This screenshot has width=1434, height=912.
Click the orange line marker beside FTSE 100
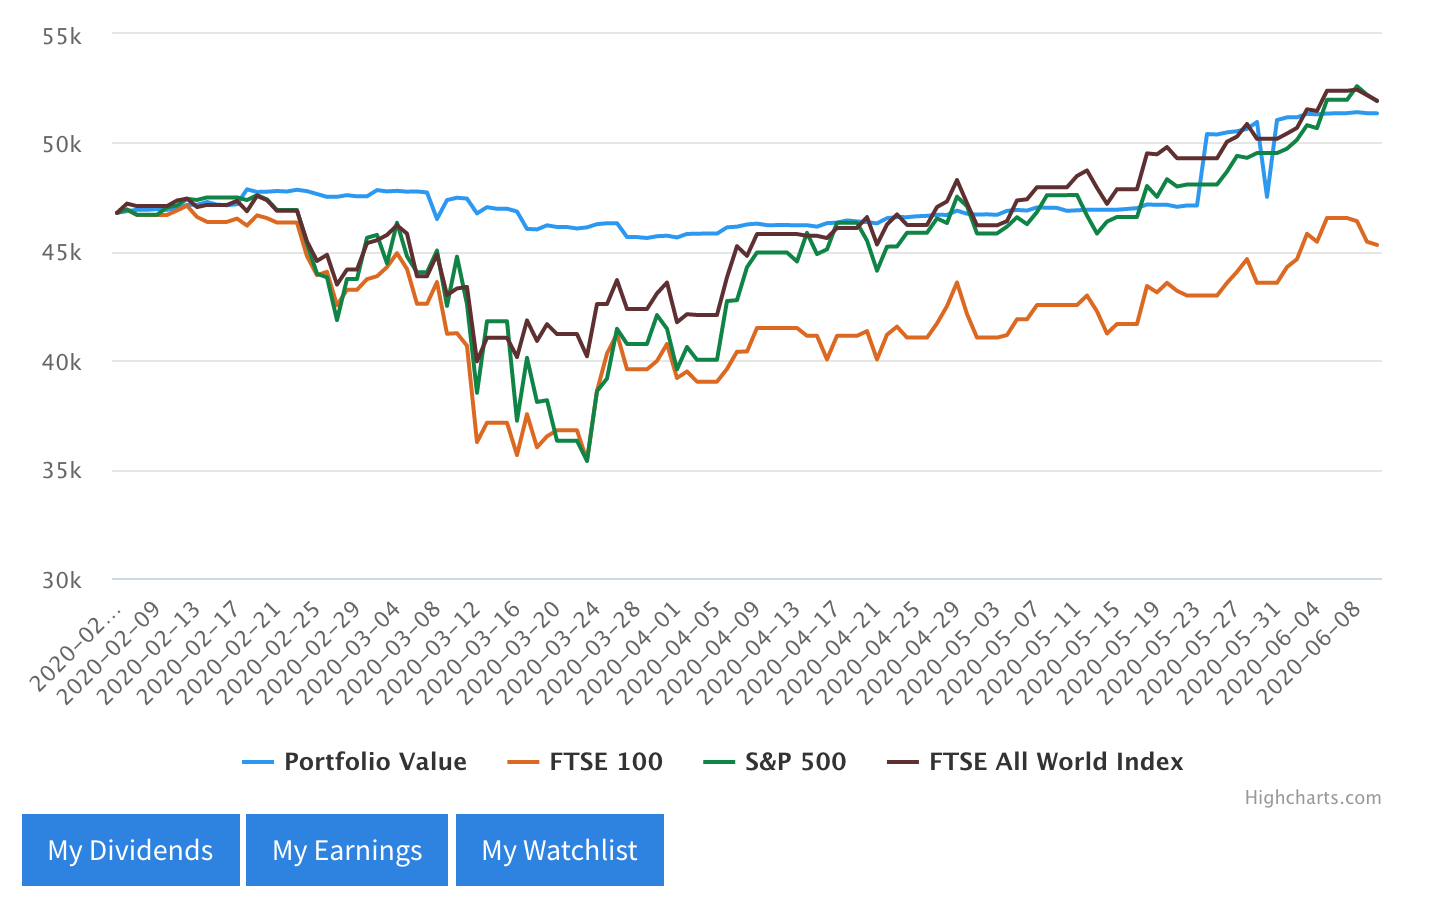click(525, 761)
